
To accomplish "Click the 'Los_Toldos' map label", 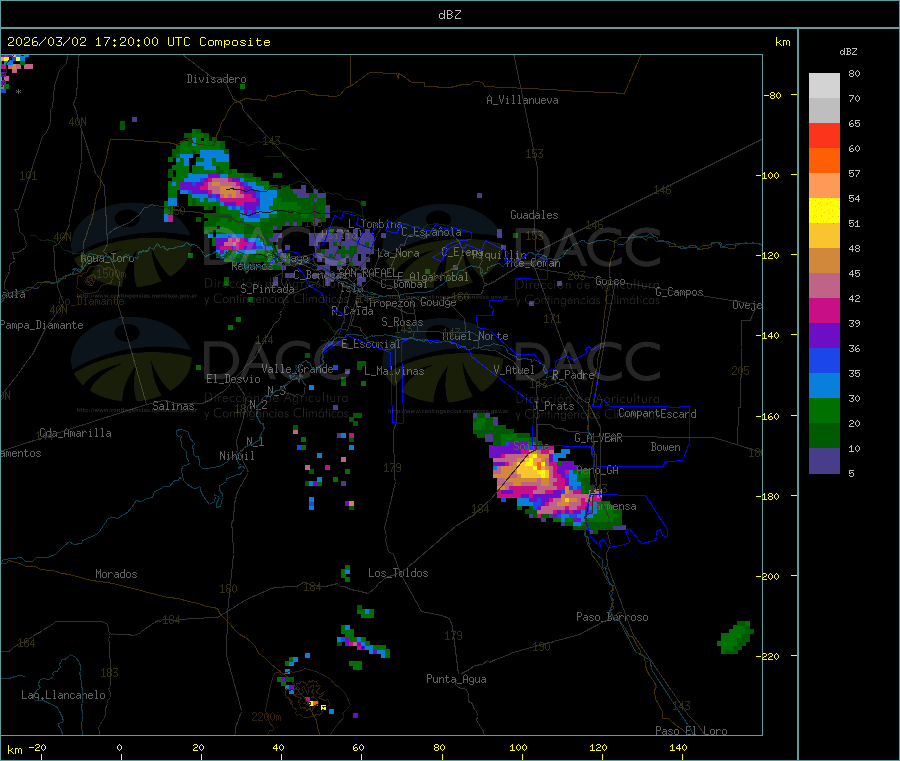I will (x=398, y=573).
